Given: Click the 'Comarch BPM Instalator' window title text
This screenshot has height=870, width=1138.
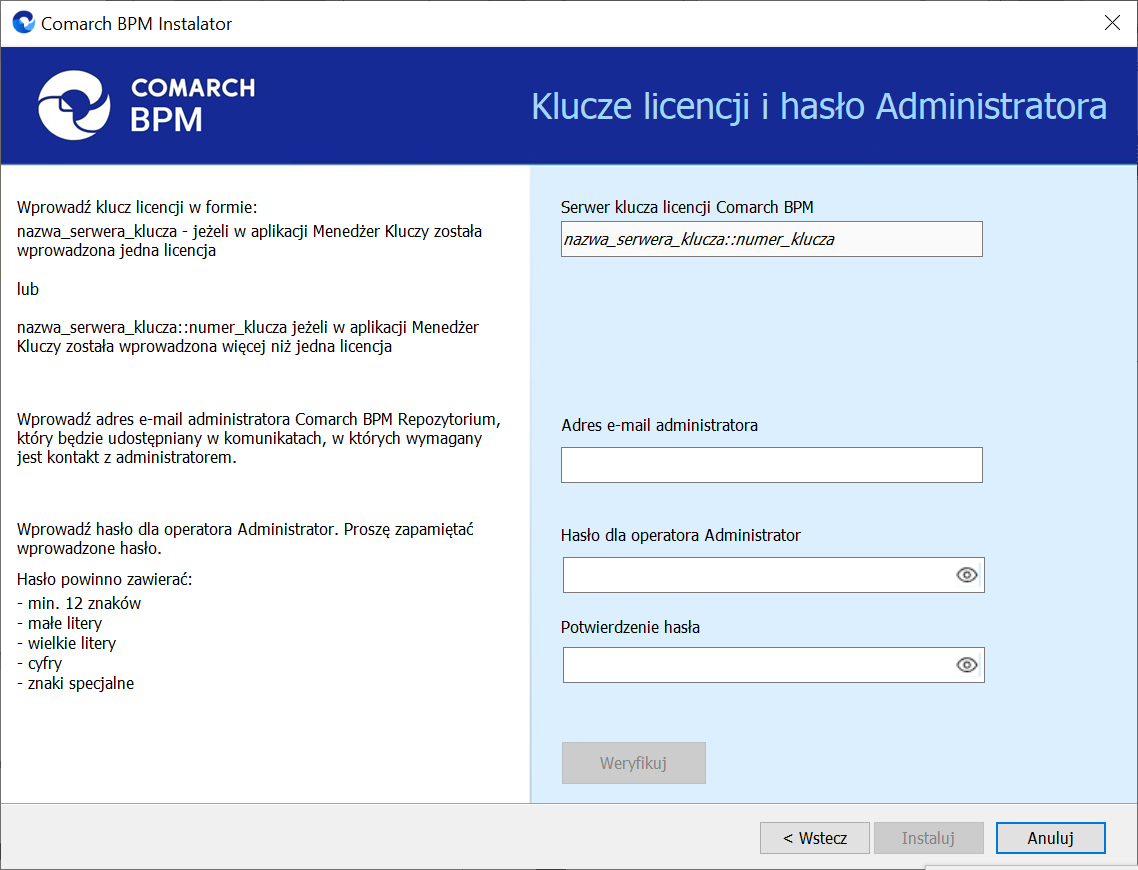Looking at the screenshot, I should tap(136, 24).
